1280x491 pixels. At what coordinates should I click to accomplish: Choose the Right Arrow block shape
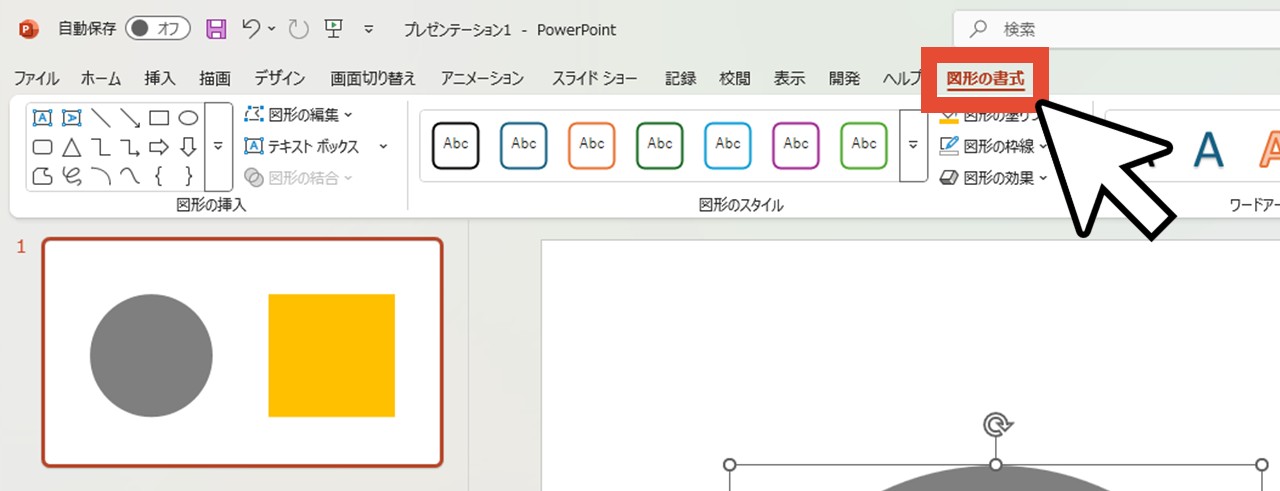click(159, 148)
